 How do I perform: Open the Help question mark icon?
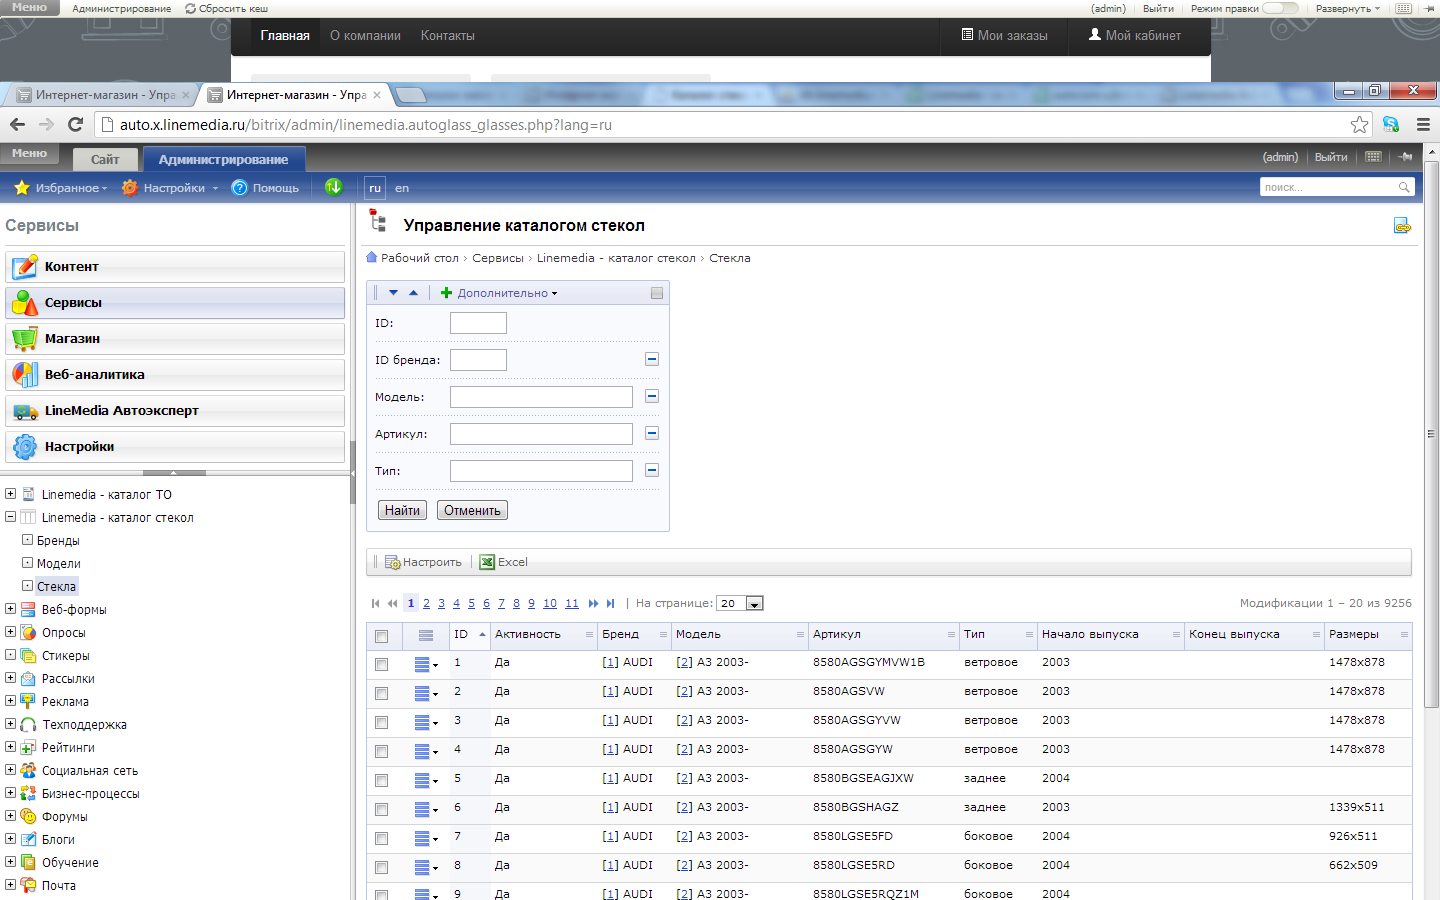[240, 188]
